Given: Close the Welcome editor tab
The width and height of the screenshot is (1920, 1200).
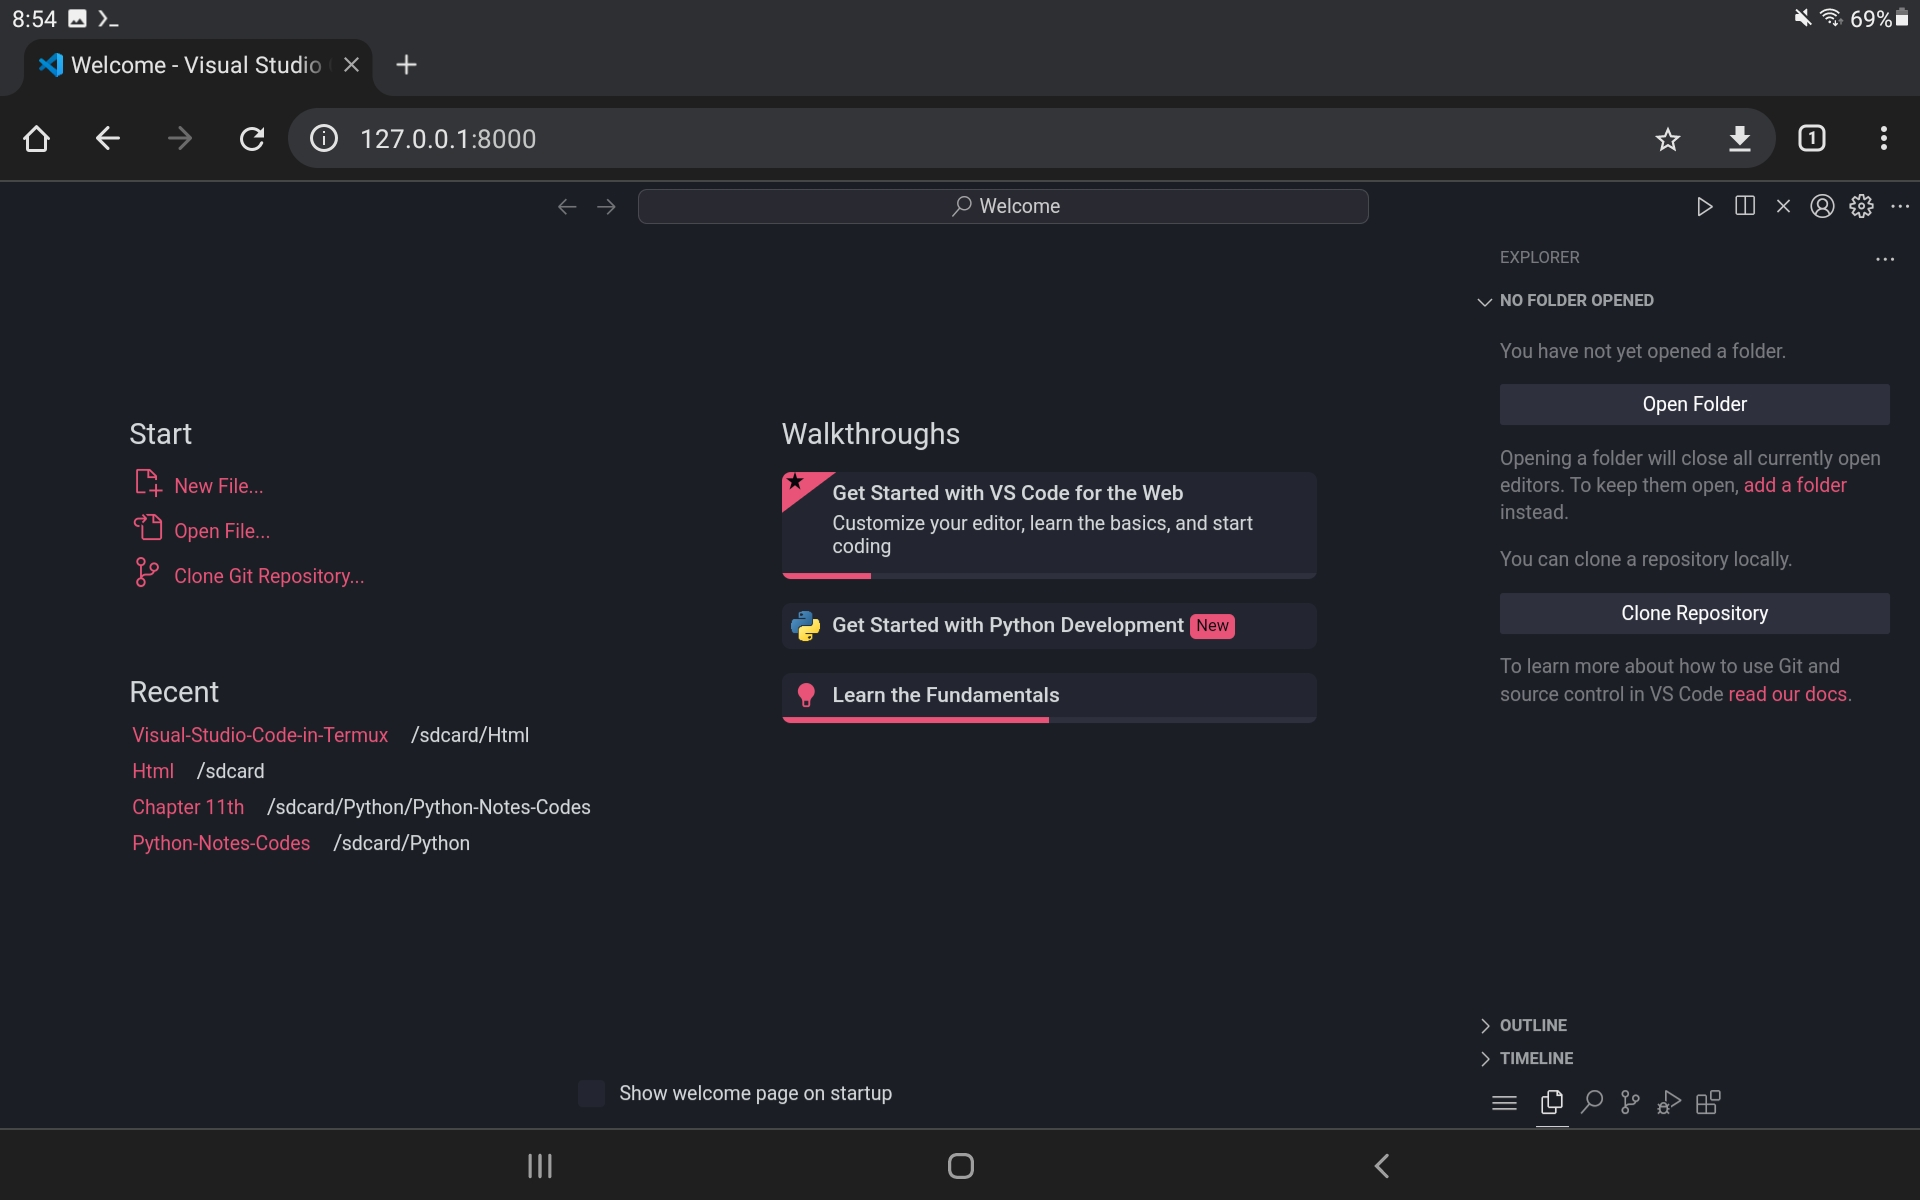Looking at the screenshot, I should pos(1784,206).
